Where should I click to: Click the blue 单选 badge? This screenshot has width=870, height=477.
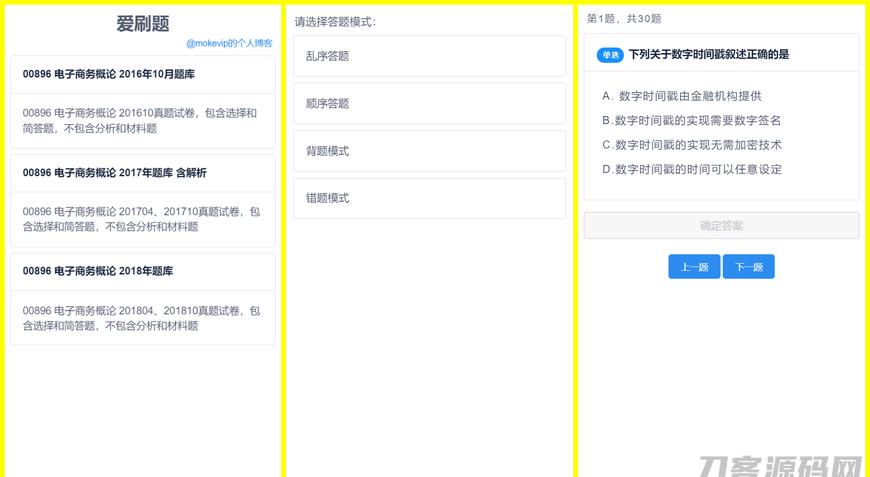click(x=610, y=55)
